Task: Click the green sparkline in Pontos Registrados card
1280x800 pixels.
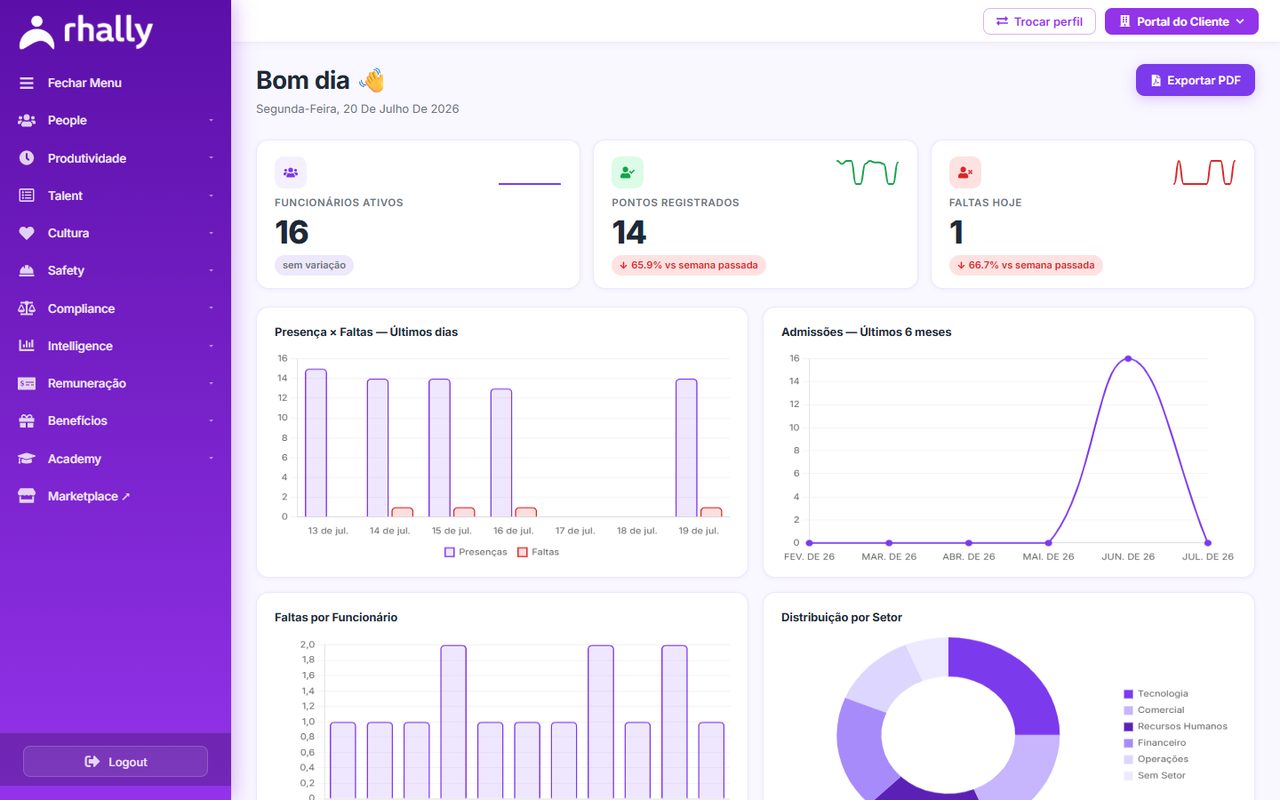Action: pos(867,172)
